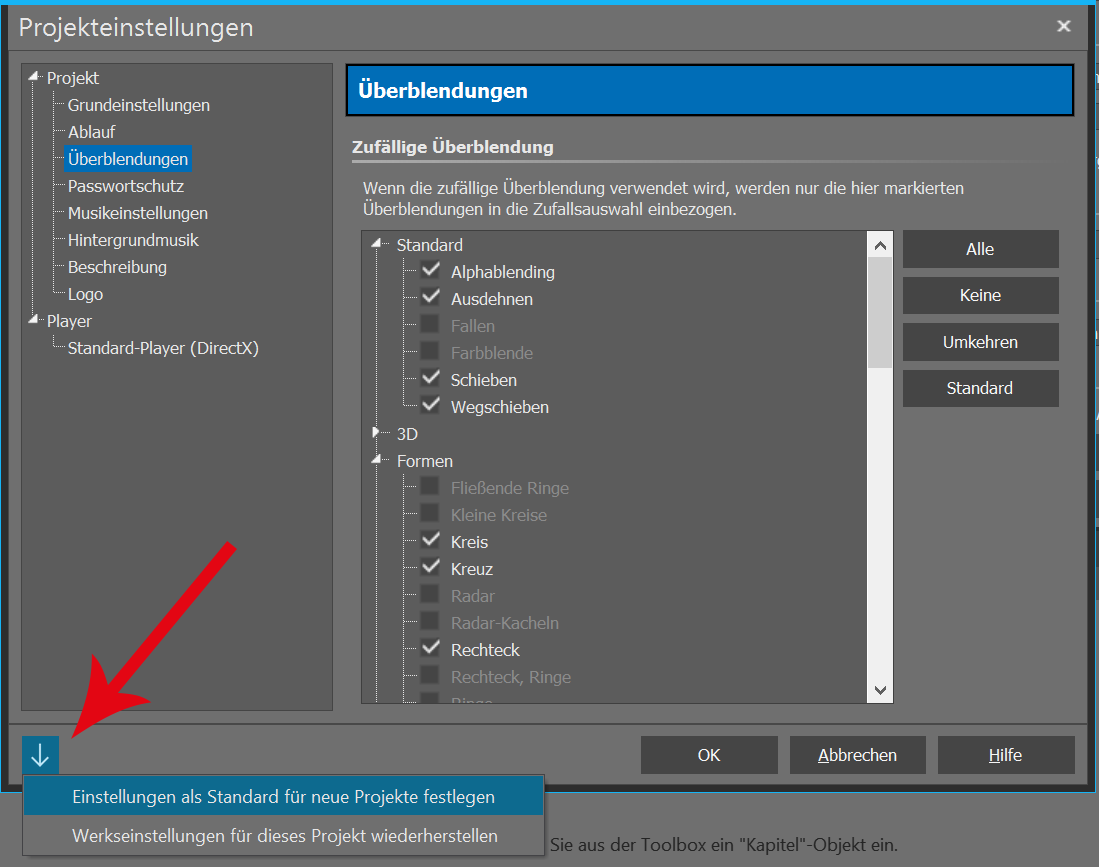The width and height of the screenshot is (1099, 867).
Task: Open Musikeinstellungen in the tree
Action: click(x=137, y=213)
